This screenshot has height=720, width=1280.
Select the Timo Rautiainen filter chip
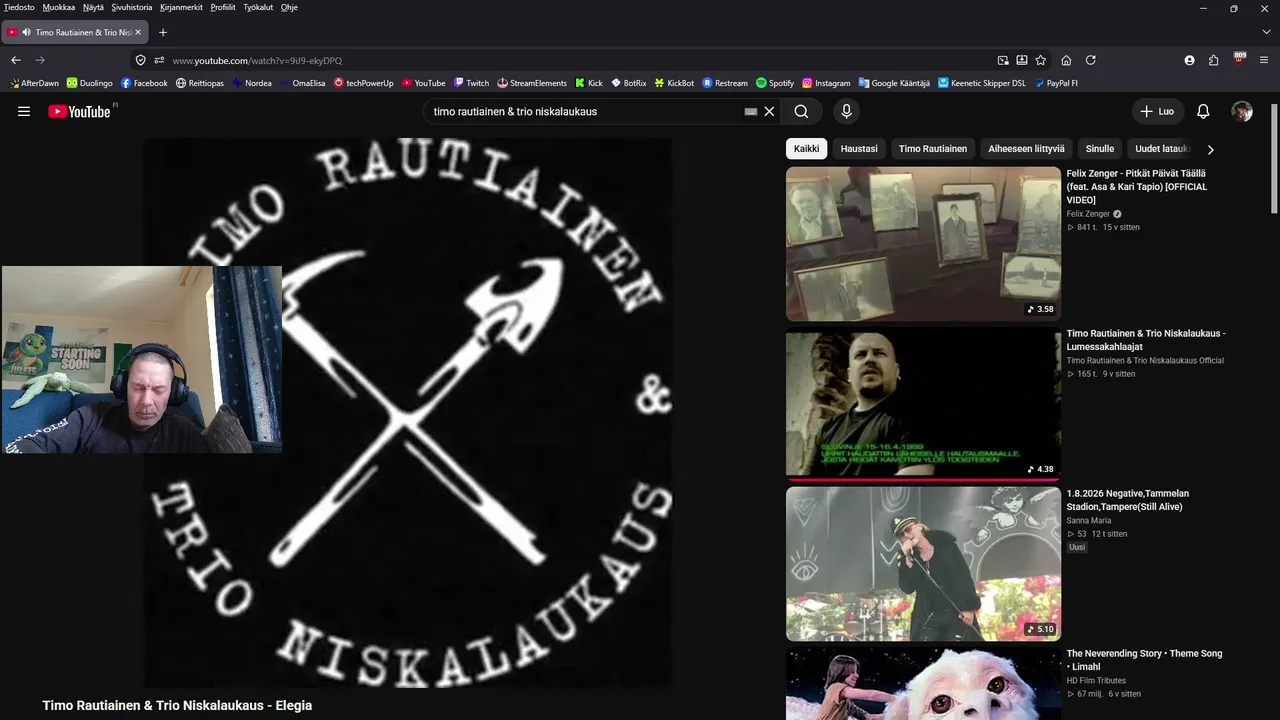tap(933, 149)
